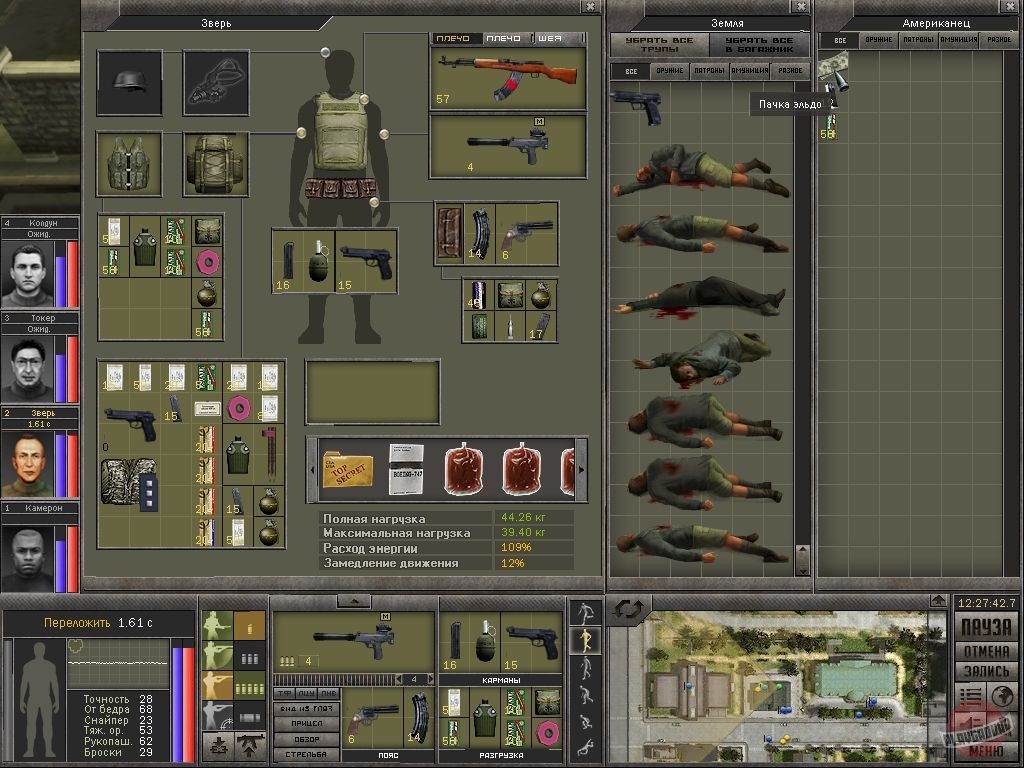Choose the single-shot fire mode
This screenshot has width=1024, height=768.
click(x=249, y=626)
